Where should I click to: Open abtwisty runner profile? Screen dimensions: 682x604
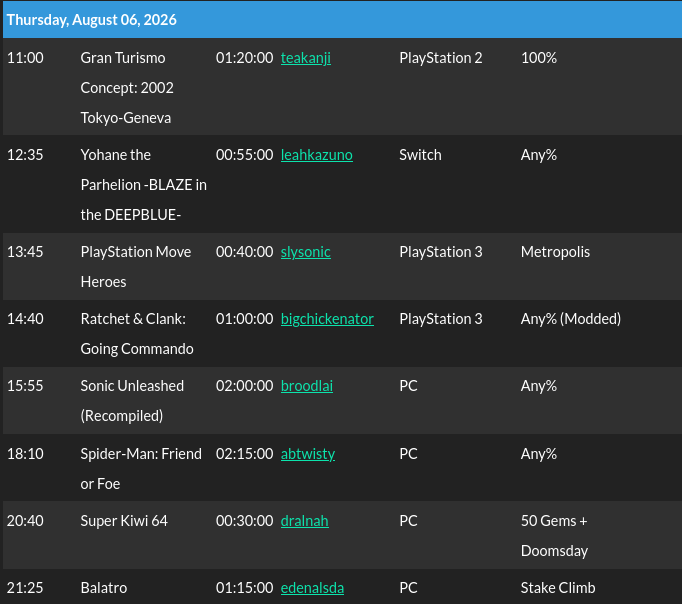(x=308, y=454)
